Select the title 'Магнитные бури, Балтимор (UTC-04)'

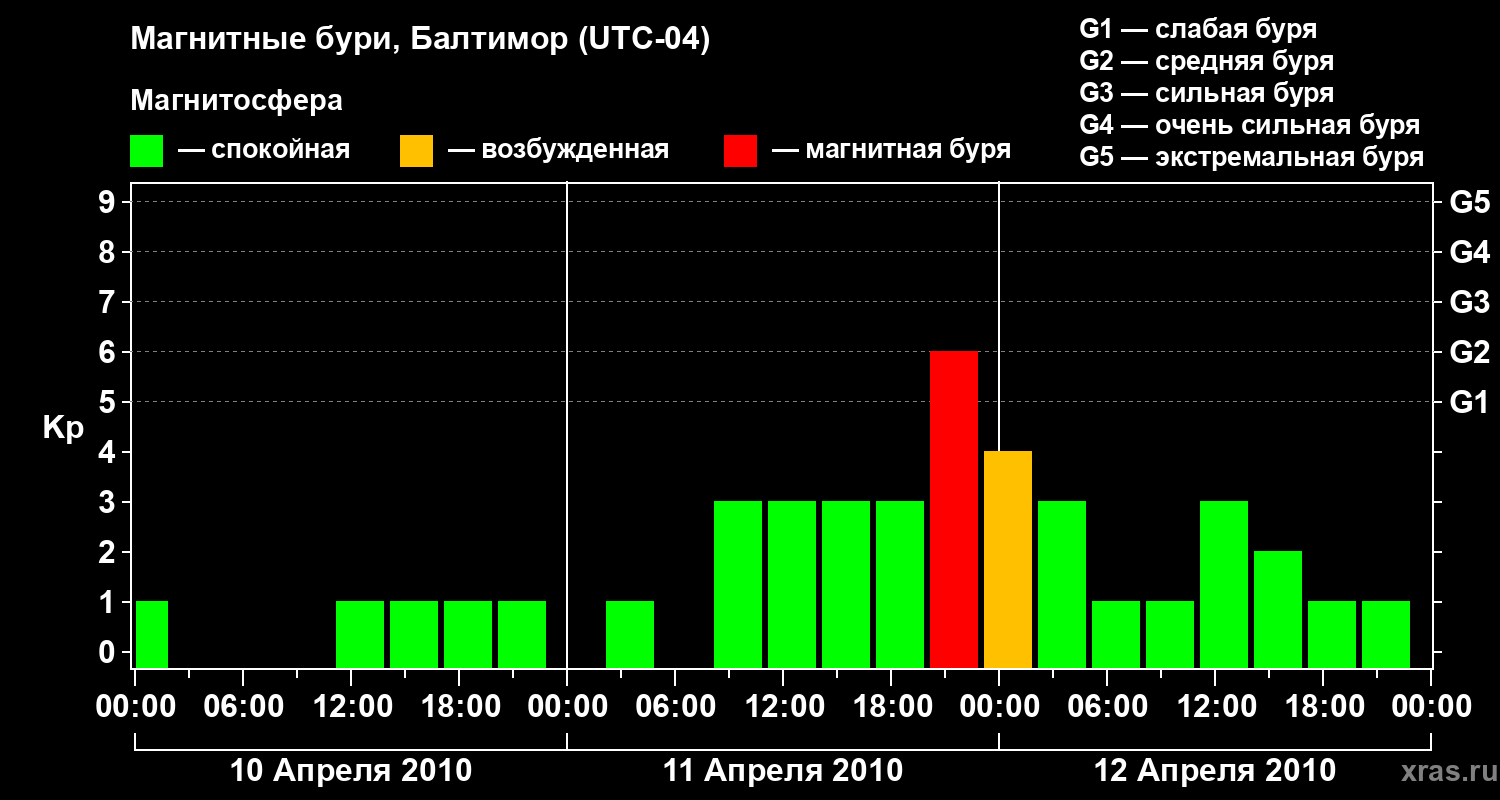(420, 40)
